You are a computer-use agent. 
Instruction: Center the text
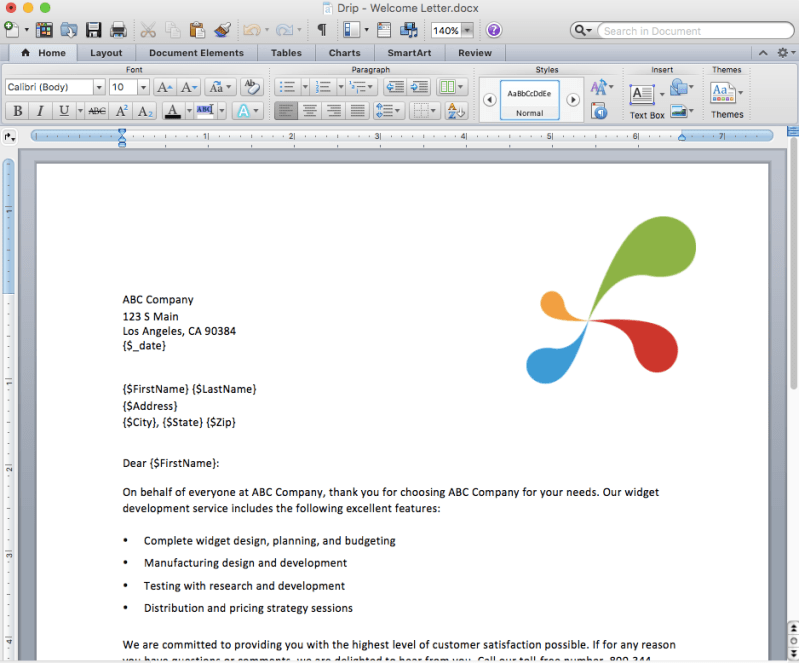pos(310,111)
